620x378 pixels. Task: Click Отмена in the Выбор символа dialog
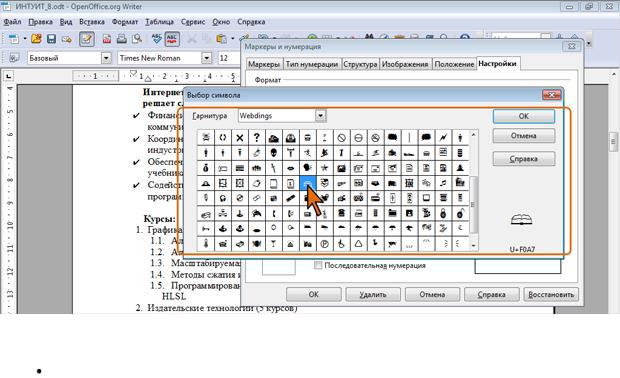(524, 136)
